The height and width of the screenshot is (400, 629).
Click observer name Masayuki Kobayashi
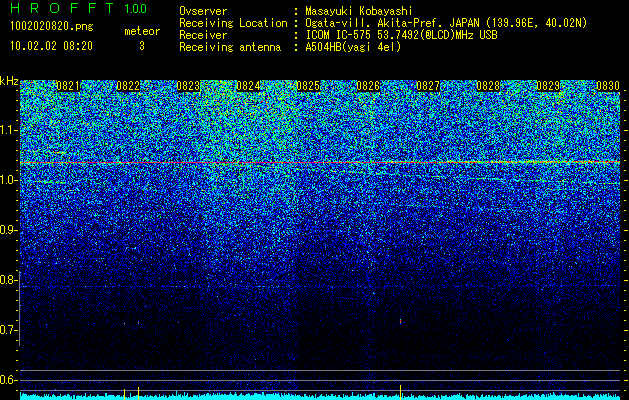point(359,11)
